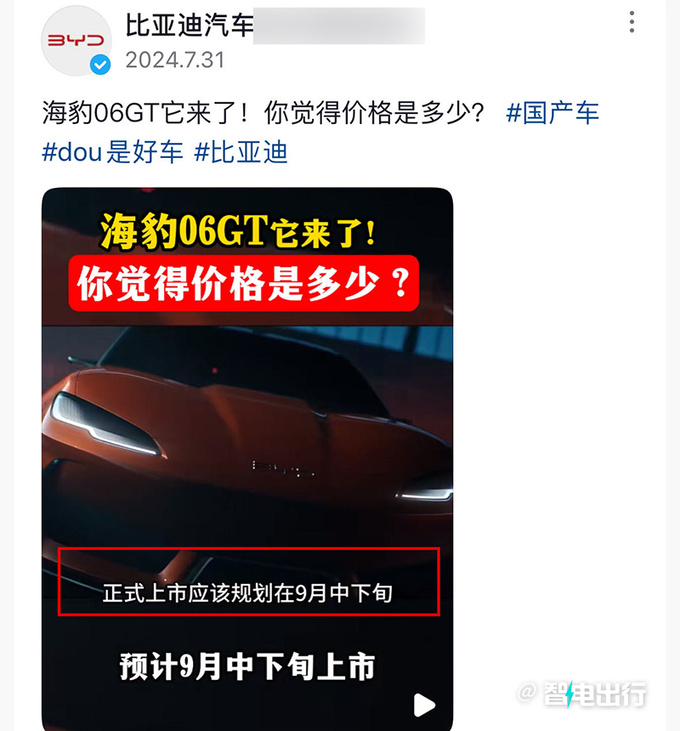680x731 pixels.
Task: Click the red 你觉得价格是多少 banner
Action: [244, 283]
